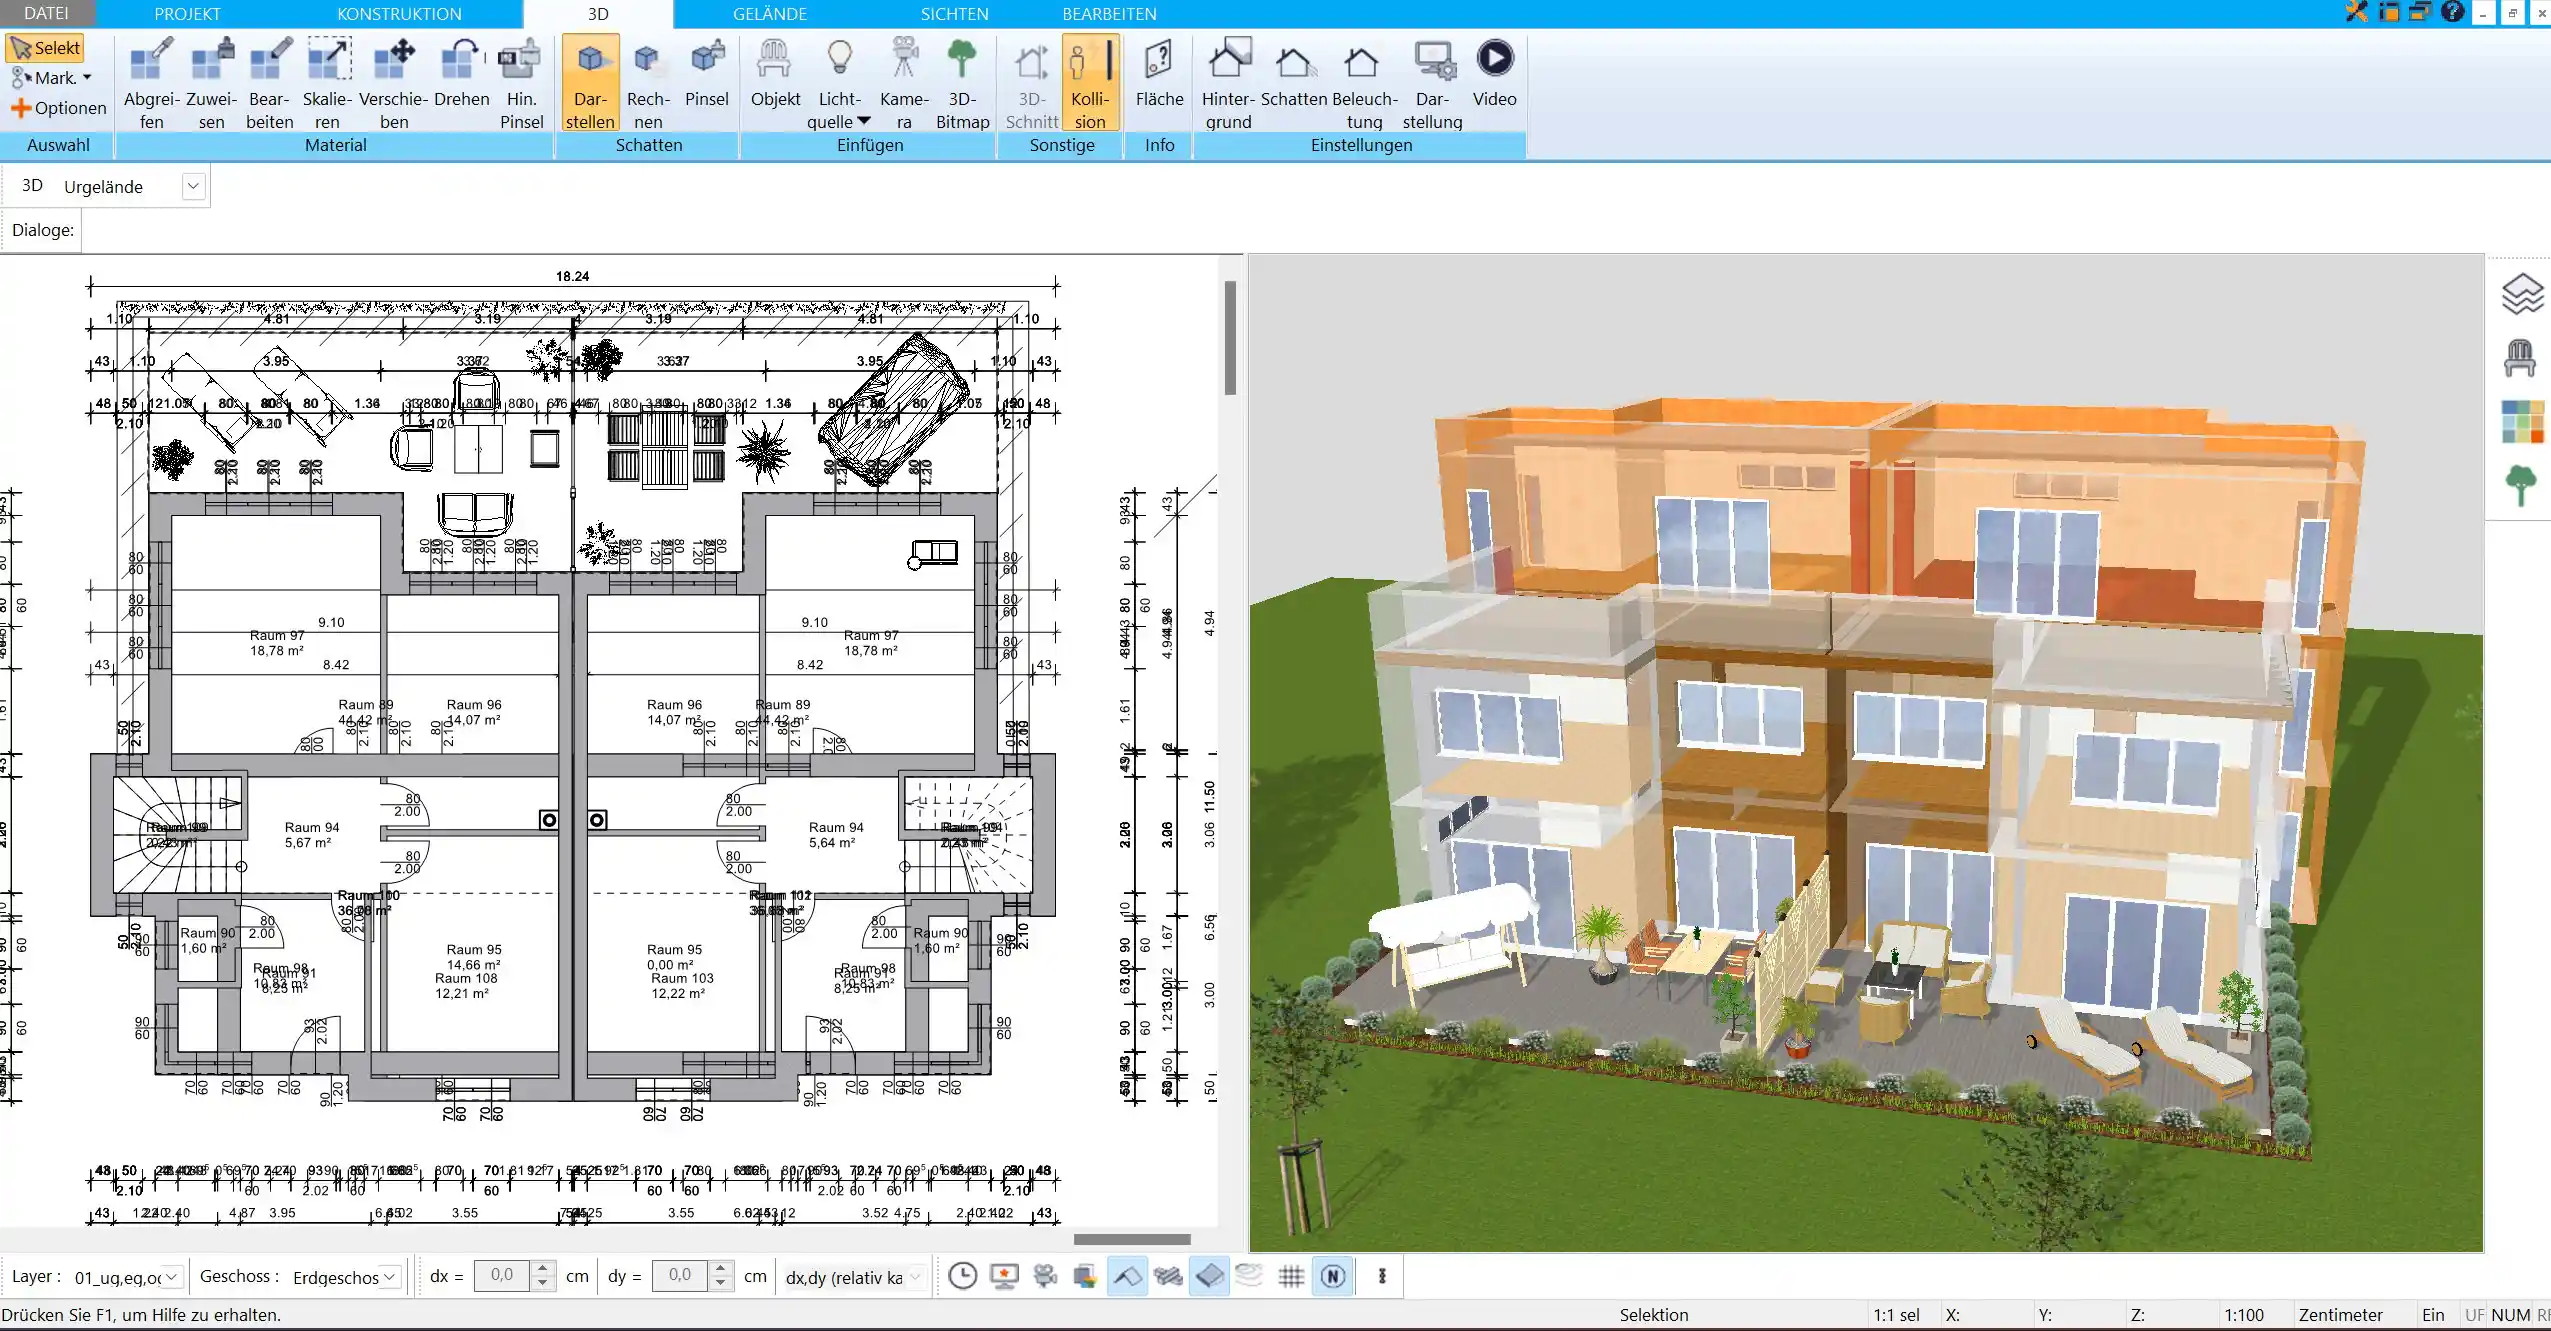Open Hintergrund settings

(1228, 83)
